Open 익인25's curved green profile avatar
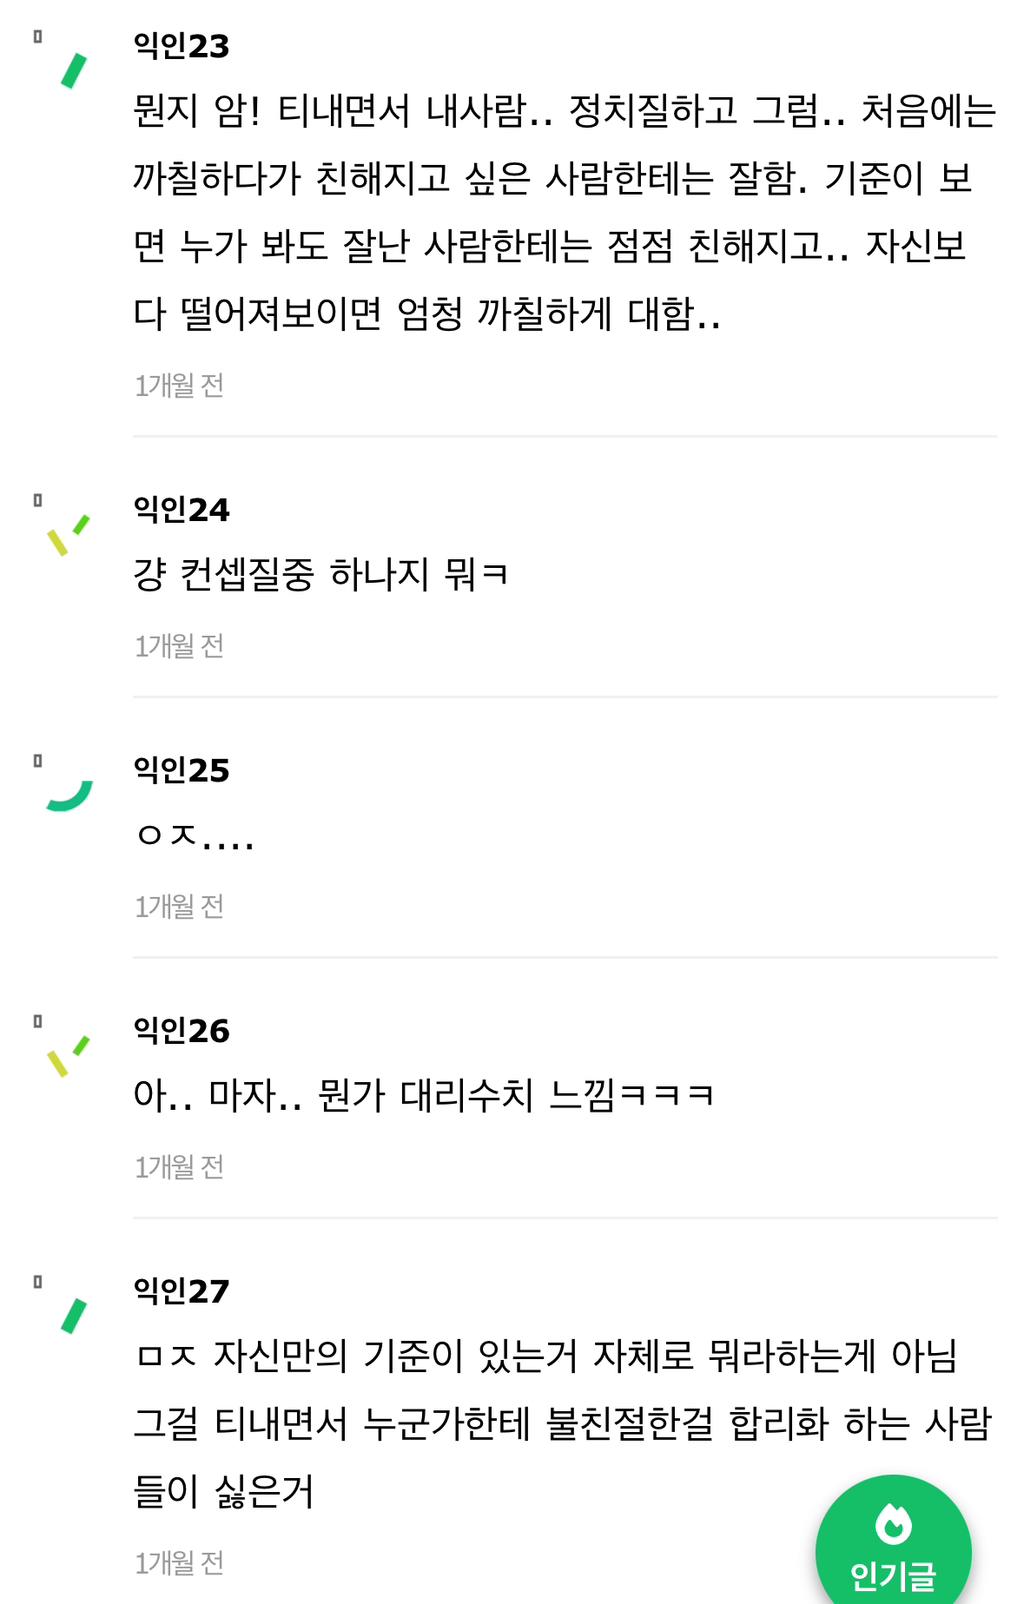Screen dimensions: 1024x1604 pos(69,796)
